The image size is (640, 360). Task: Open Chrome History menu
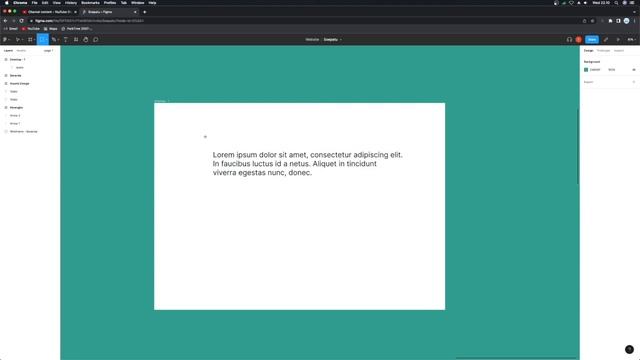(71, 3)
